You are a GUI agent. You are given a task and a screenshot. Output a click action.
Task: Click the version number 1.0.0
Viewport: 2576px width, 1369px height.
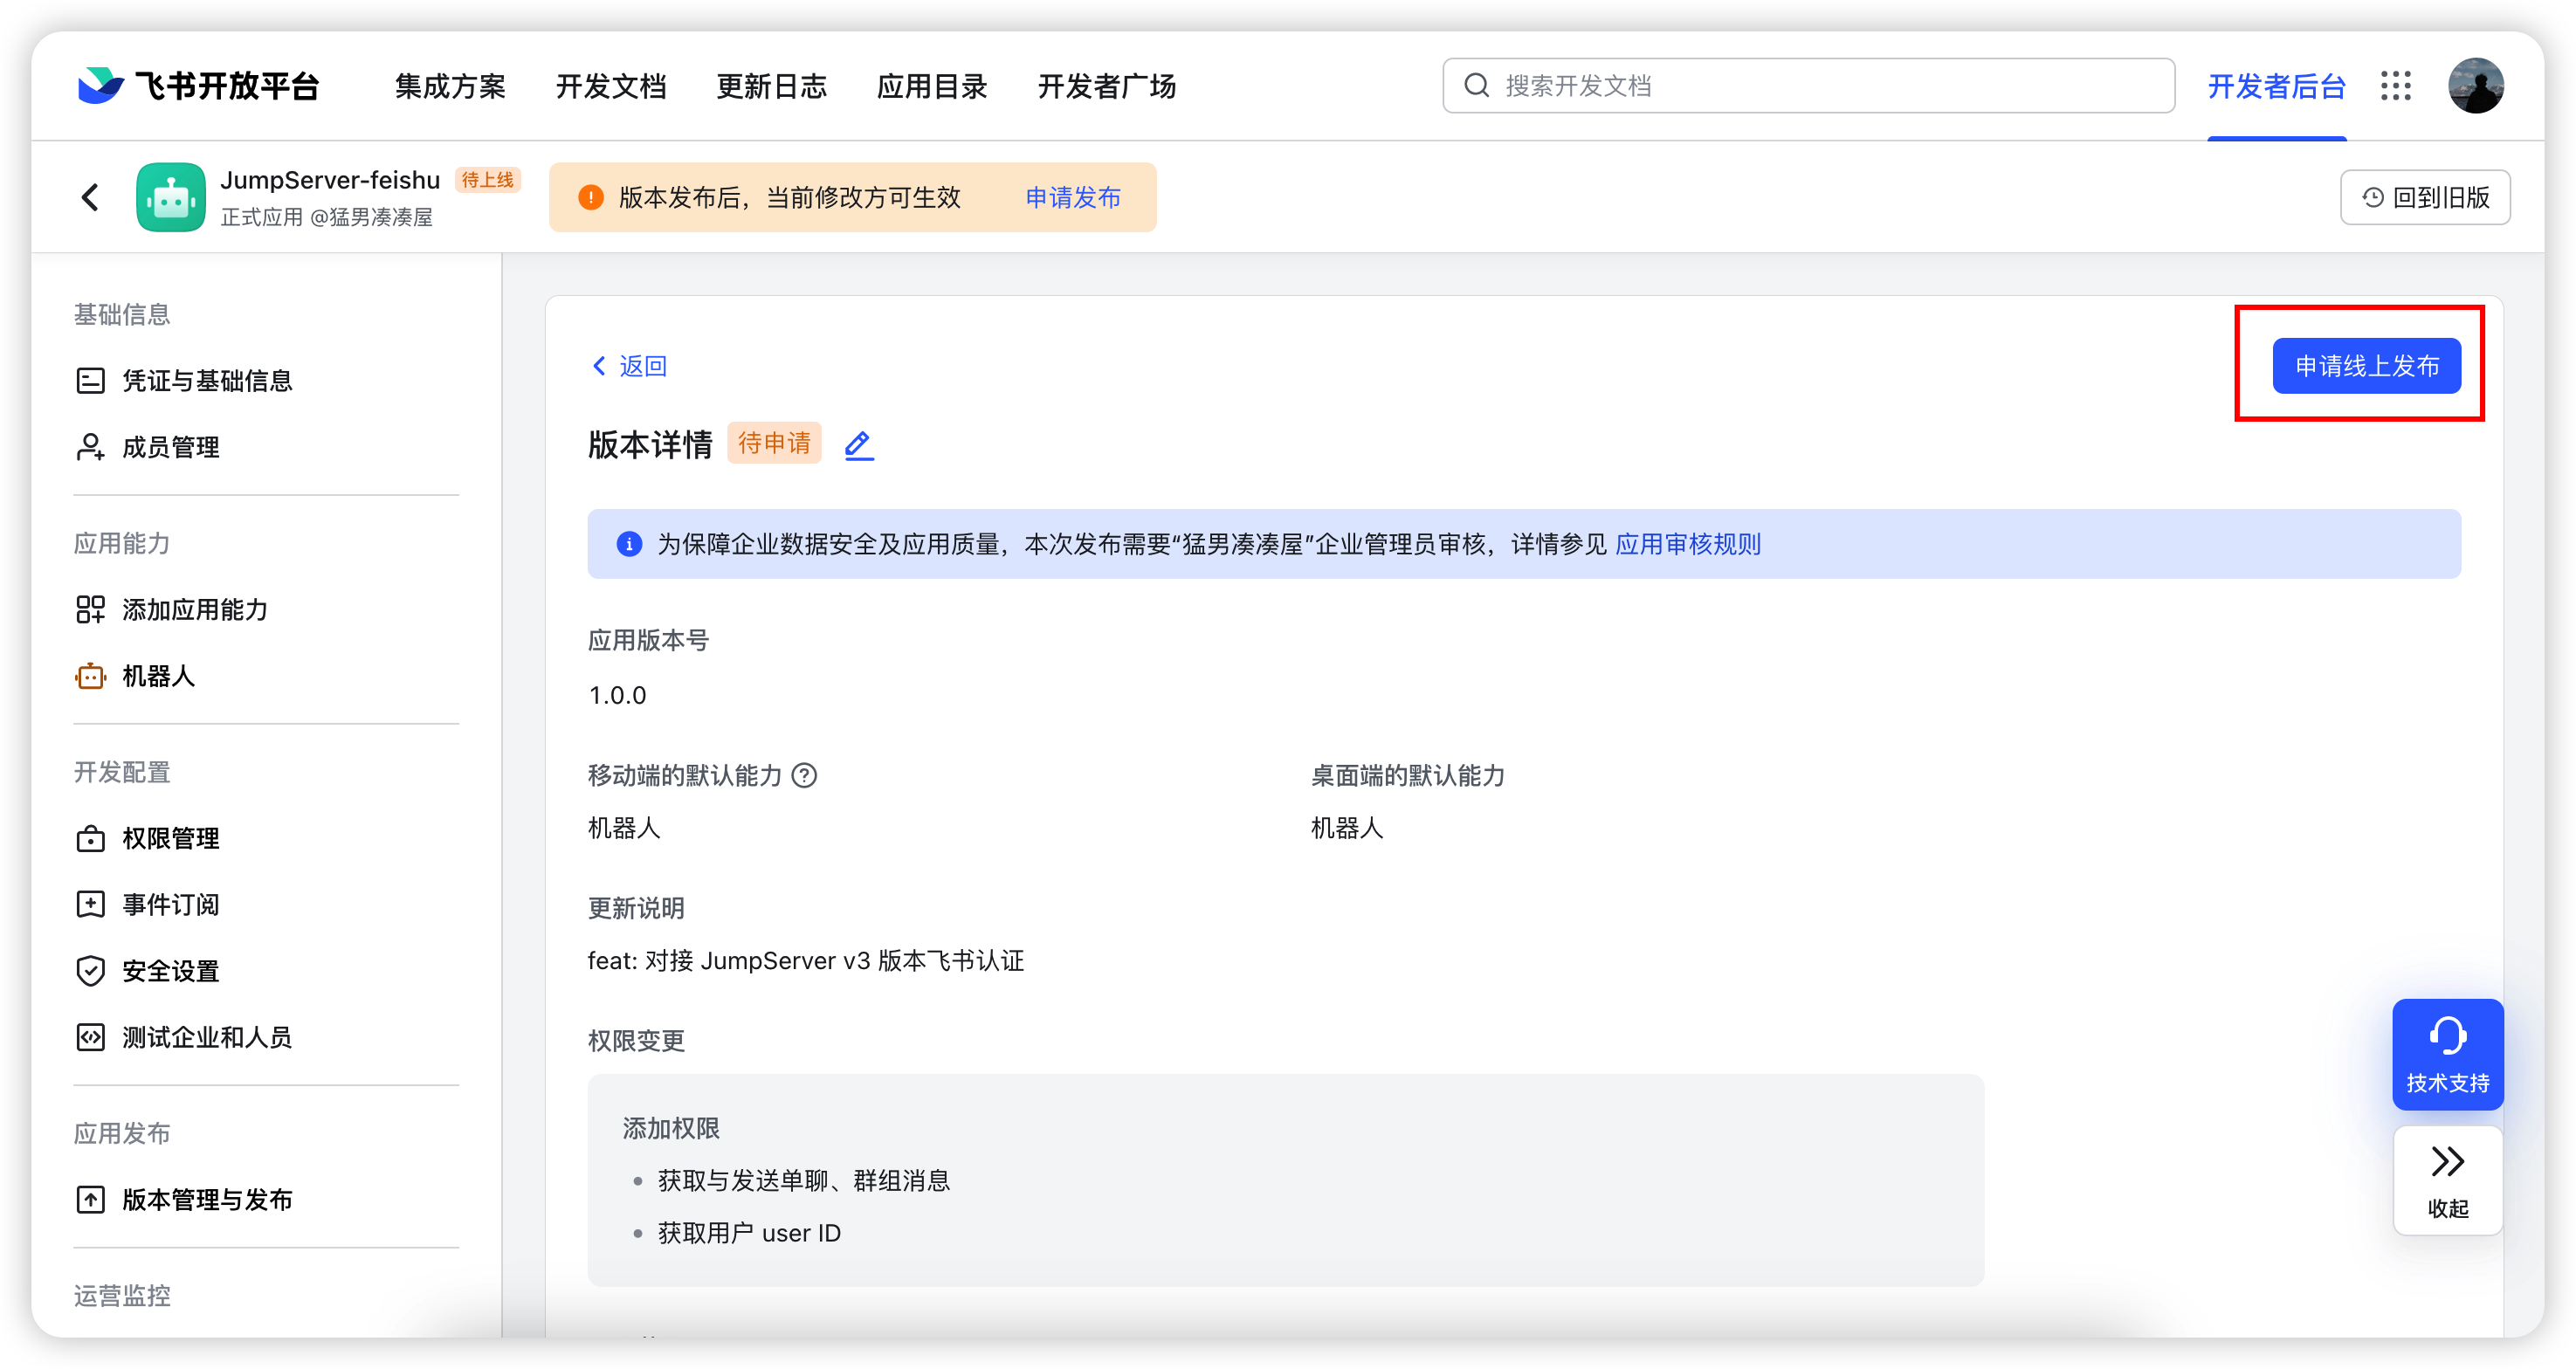pos(617,695)
